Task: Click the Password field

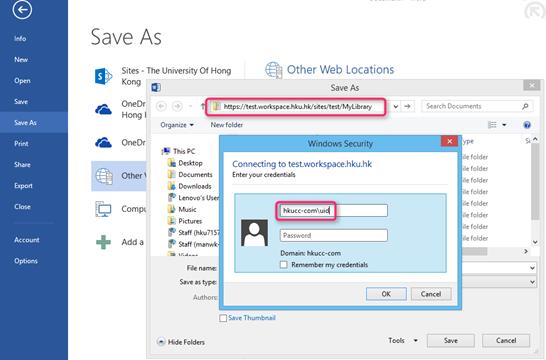Action: (x=334, y=235)
